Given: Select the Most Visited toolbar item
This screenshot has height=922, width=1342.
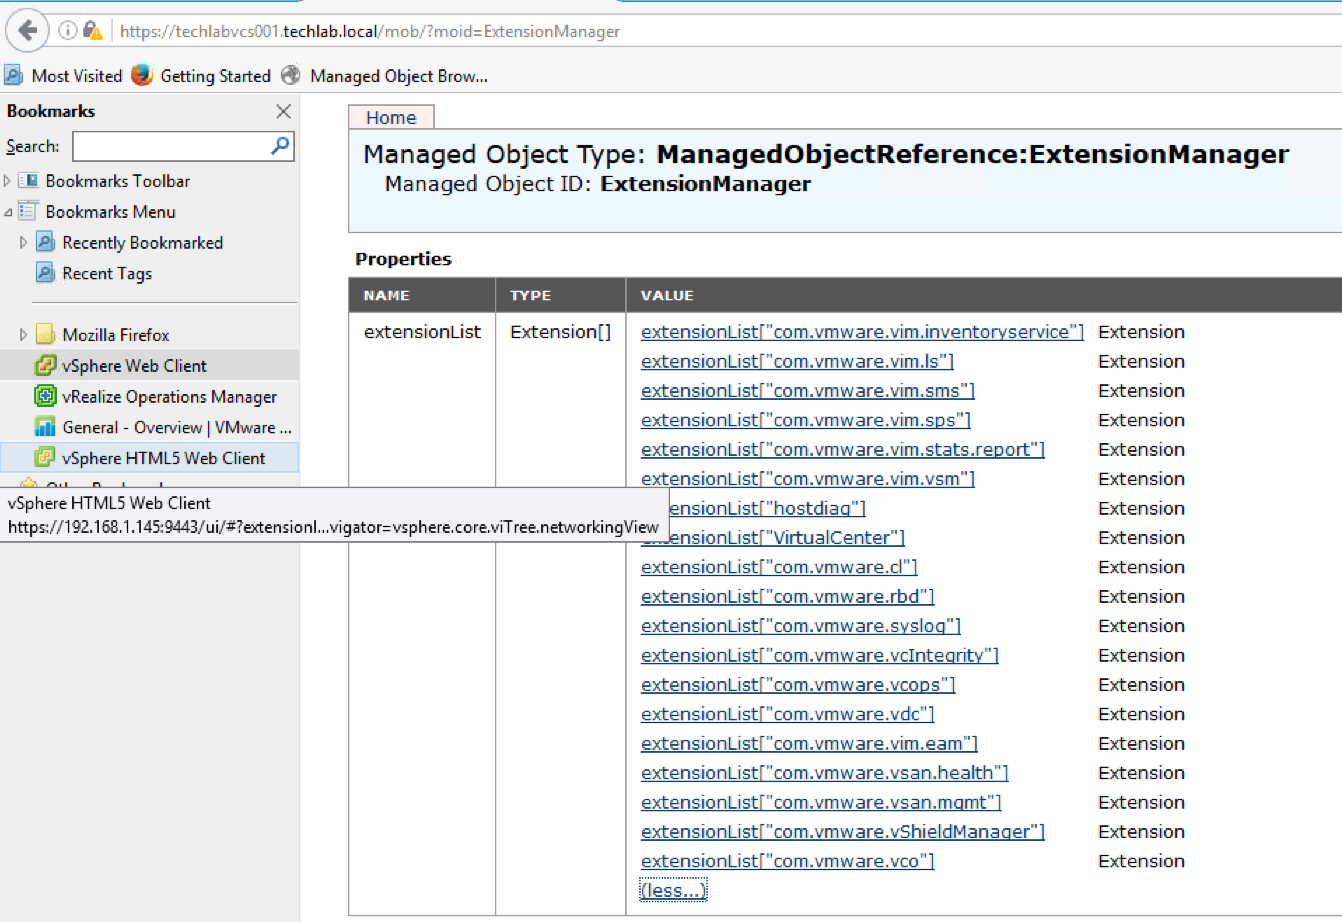Looking at the screenshot, I should [63, 76].
